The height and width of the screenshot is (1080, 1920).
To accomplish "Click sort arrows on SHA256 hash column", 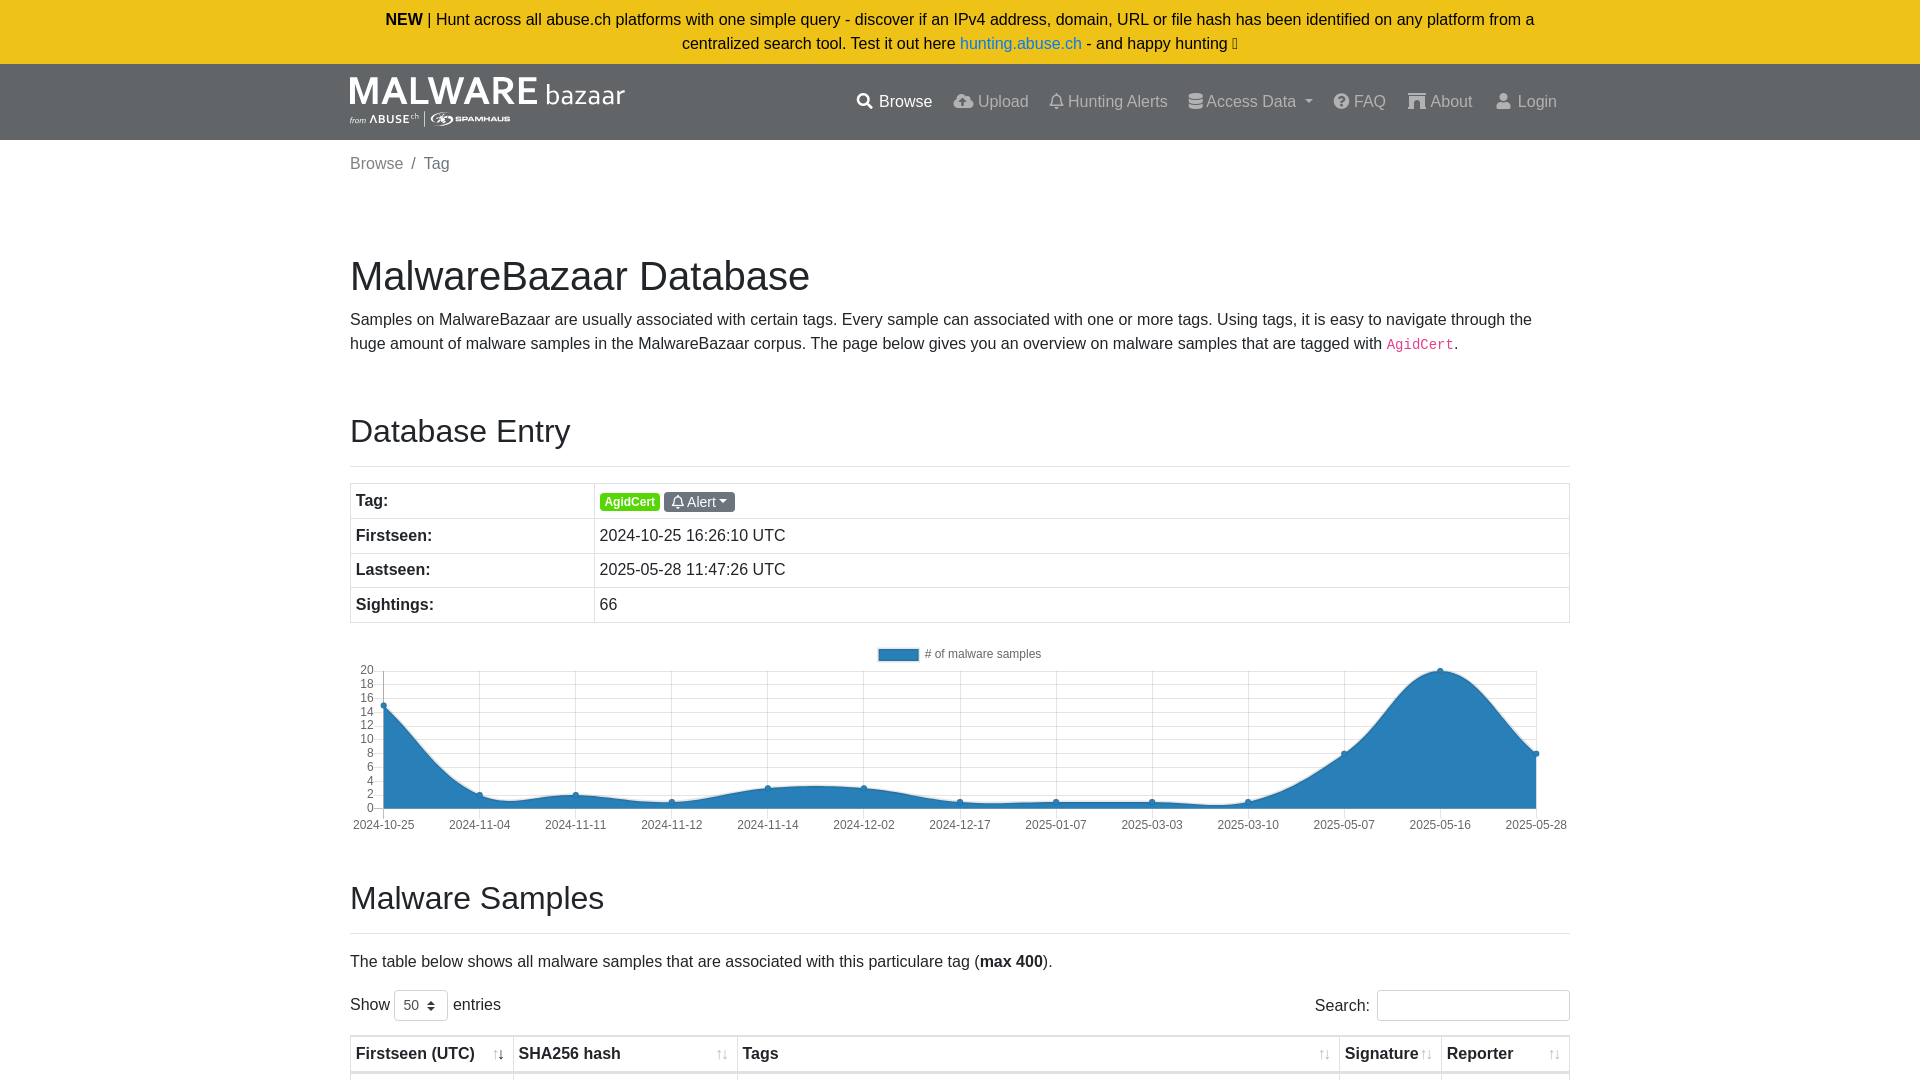I will 722,1055.
